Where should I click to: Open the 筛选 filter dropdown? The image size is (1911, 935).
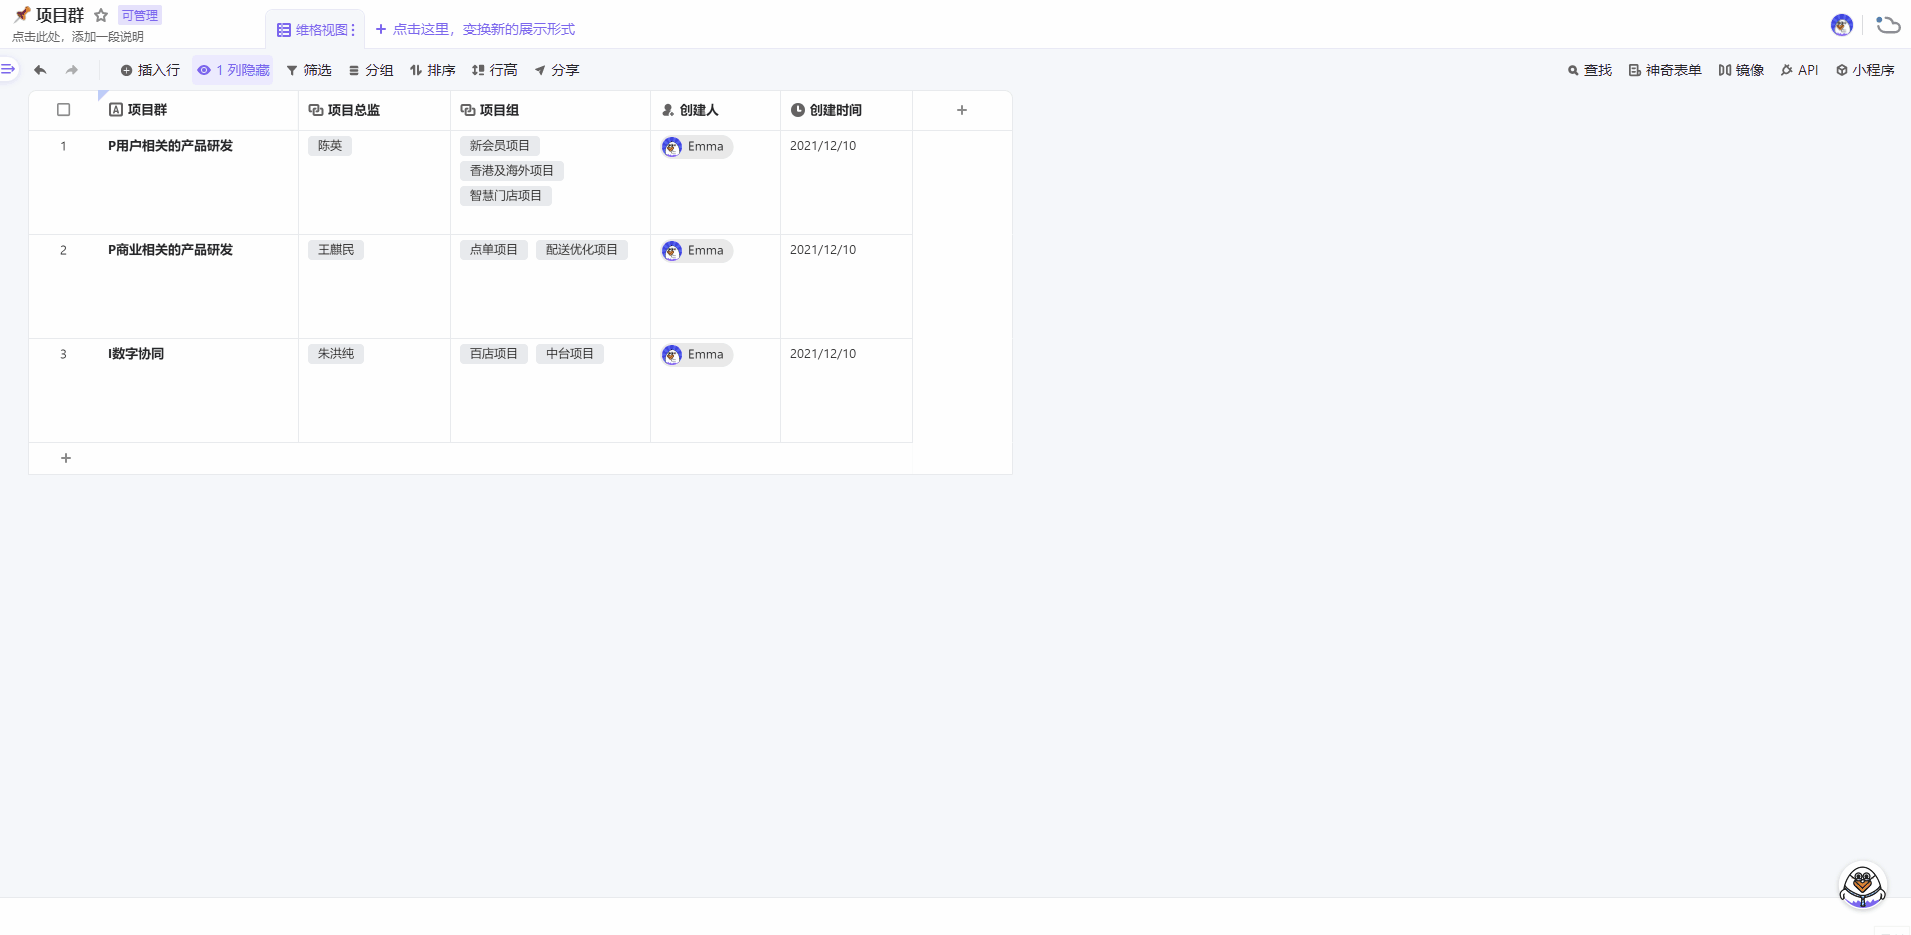pyautogui.click(x=309, y=70)
